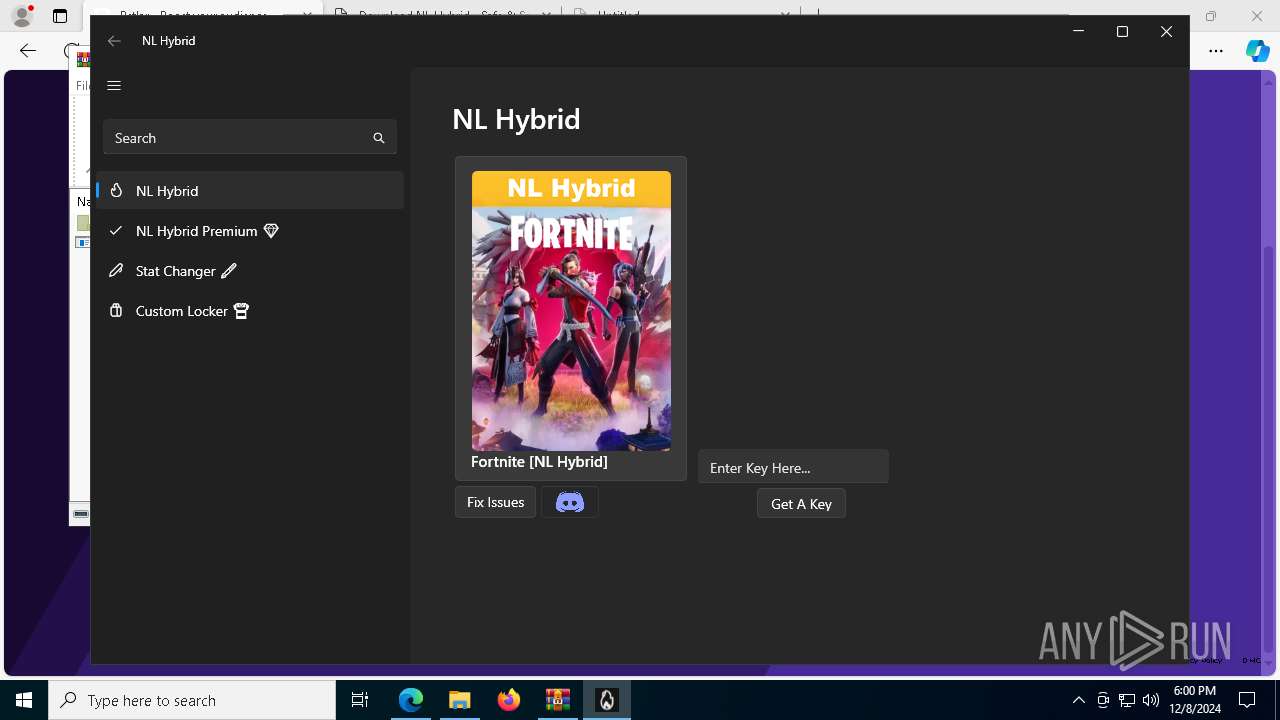Open the volume control in system tray
The image size is (1280, 720).
[1151, 700]
